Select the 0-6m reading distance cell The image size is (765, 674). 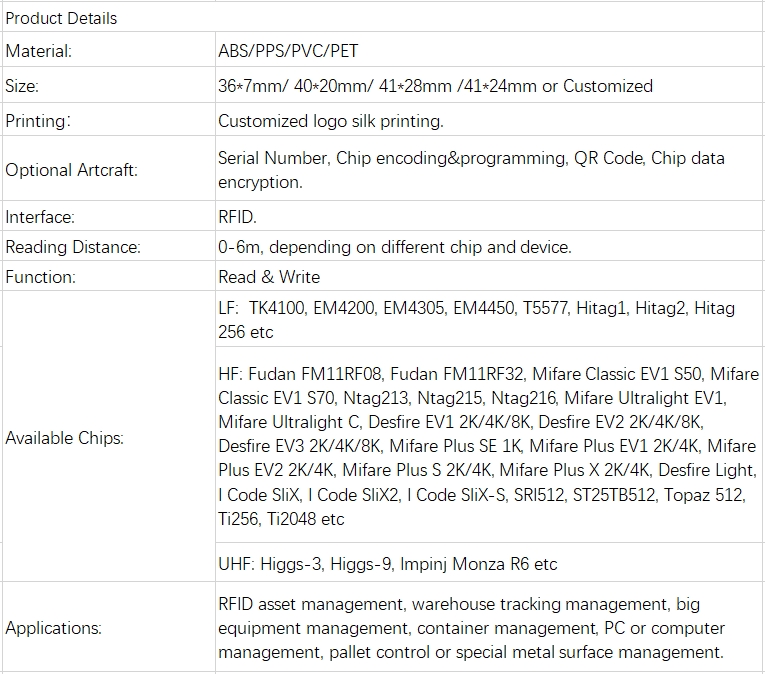(x=490, y=246)
